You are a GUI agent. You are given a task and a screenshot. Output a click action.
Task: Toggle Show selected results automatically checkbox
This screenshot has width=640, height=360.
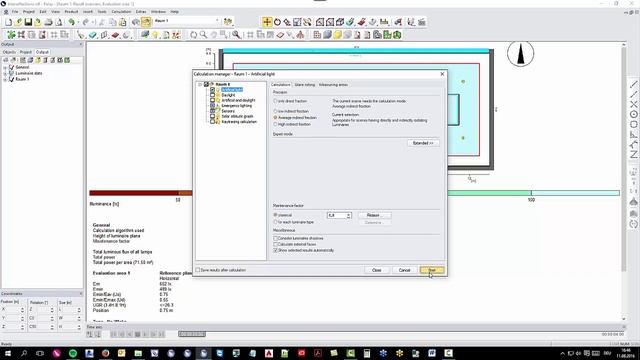click(276, 250)
